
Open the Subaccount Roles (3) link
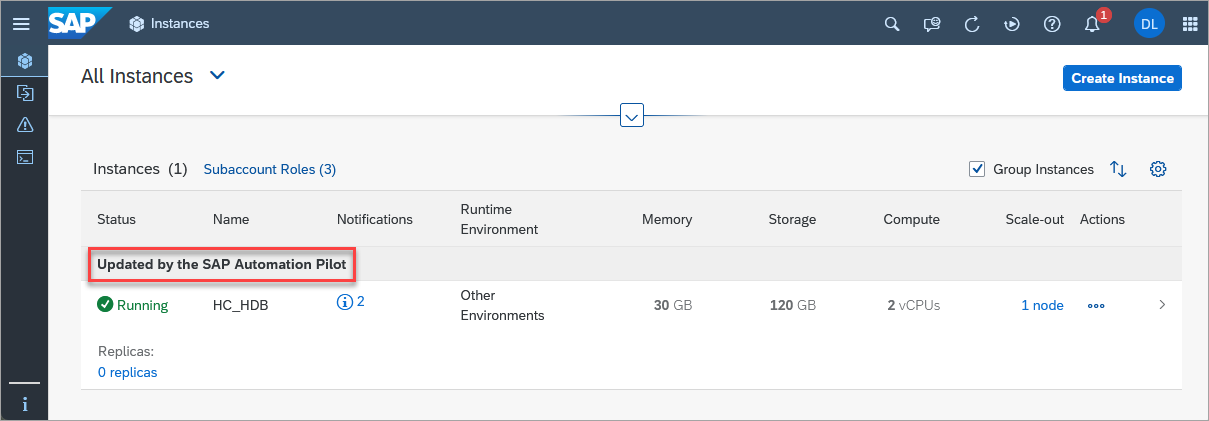click(x=270, y=169)
